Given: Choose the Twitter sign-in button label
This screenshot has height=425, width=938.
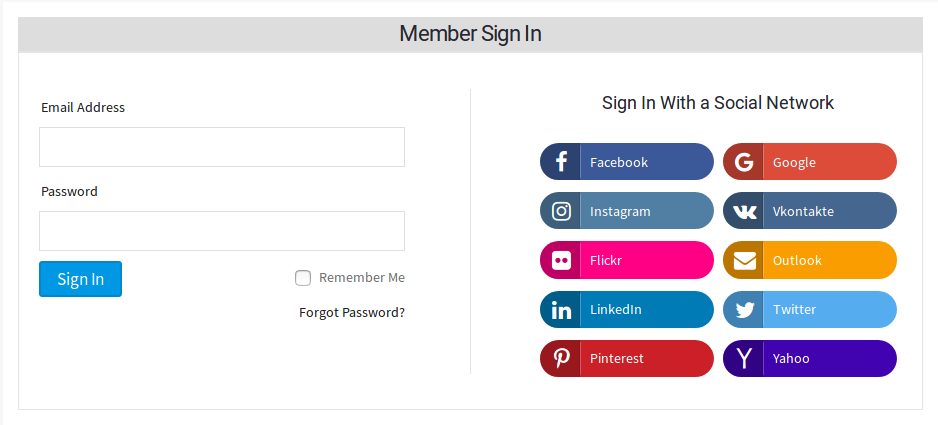Looking at the screenshot, I should coord(794,309).
